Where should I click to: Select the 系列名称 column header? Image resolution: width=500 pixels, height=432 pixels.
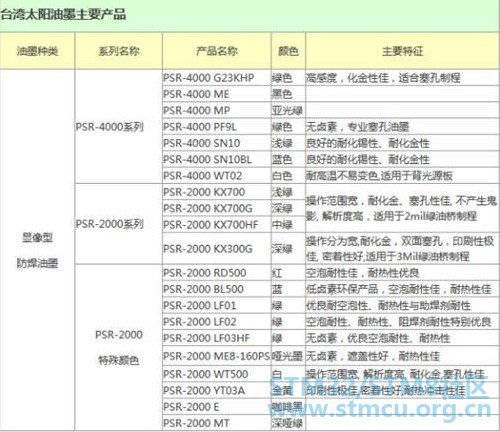(119, 51)
